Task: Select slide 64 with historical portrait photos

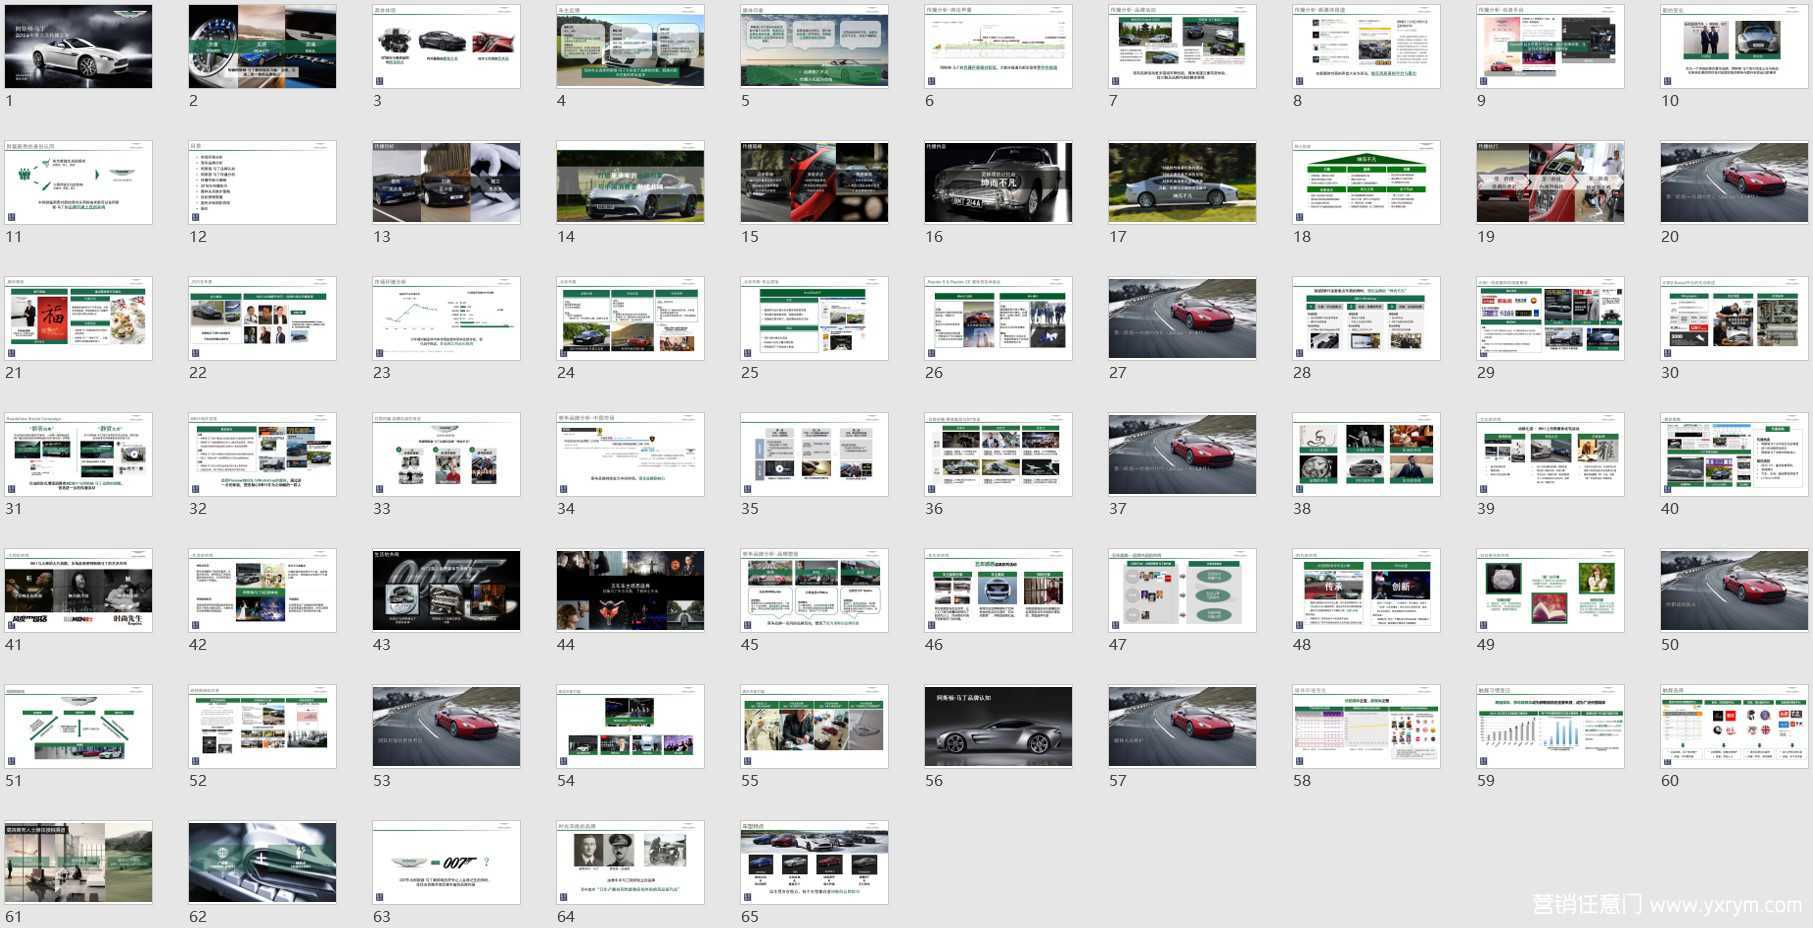Action: 630,862
